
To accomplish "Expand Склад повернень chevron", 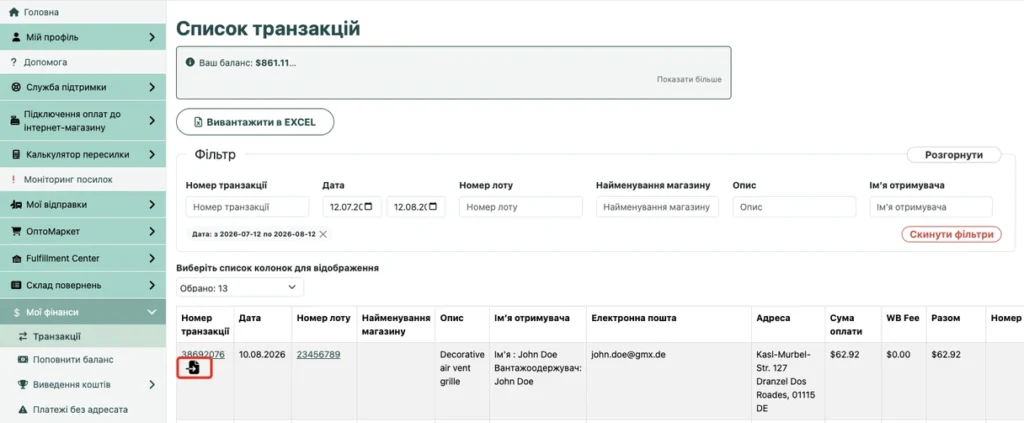I will [x=152, y=285].
